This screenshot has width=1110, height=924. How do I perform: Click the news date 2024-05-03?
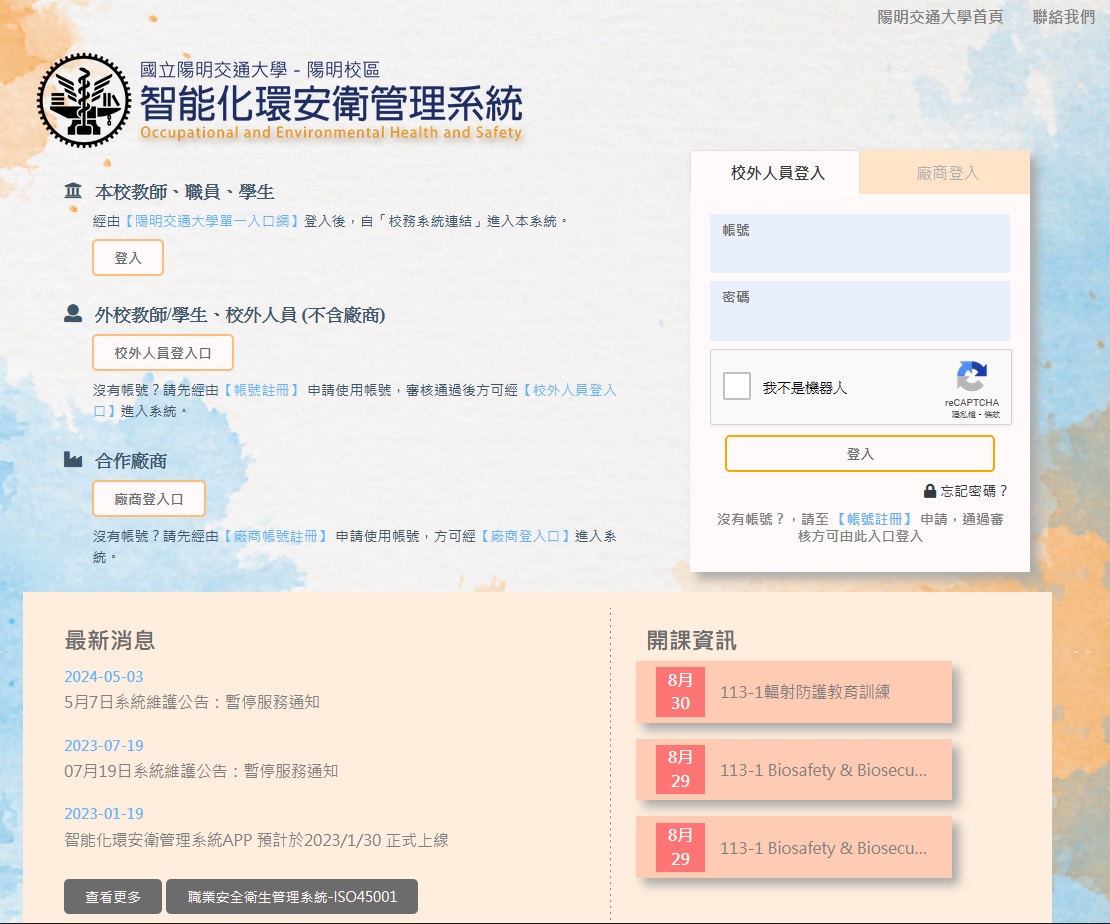pos(103,676)
